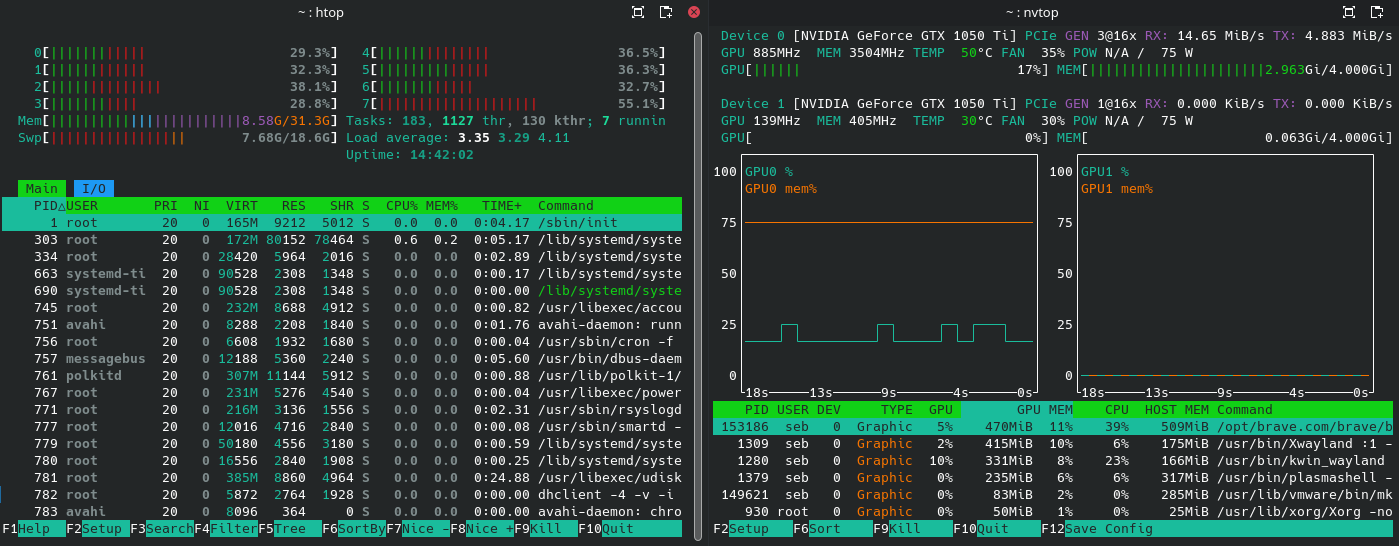This screenshot has width=1399, height=546.
Task: Open the F6 Sort menu in nvtop
Action: tap(824, 528)
